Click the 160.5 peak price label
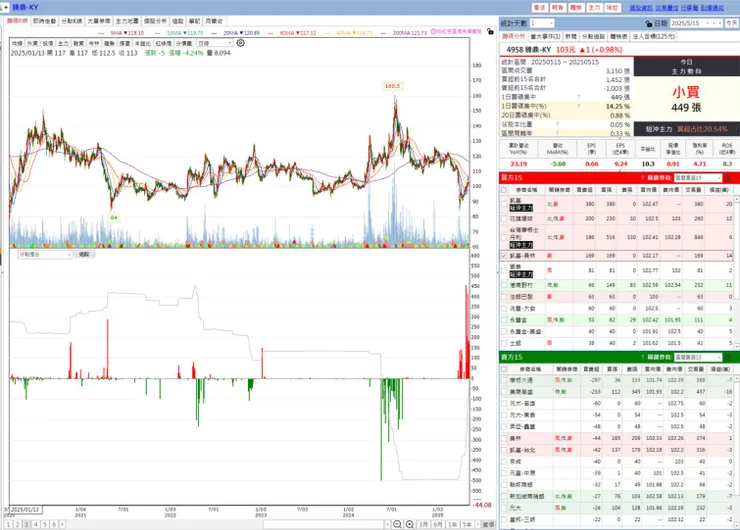Image resolution: width=740 pixels, height=530 pixels. click(x=392, y=86)
